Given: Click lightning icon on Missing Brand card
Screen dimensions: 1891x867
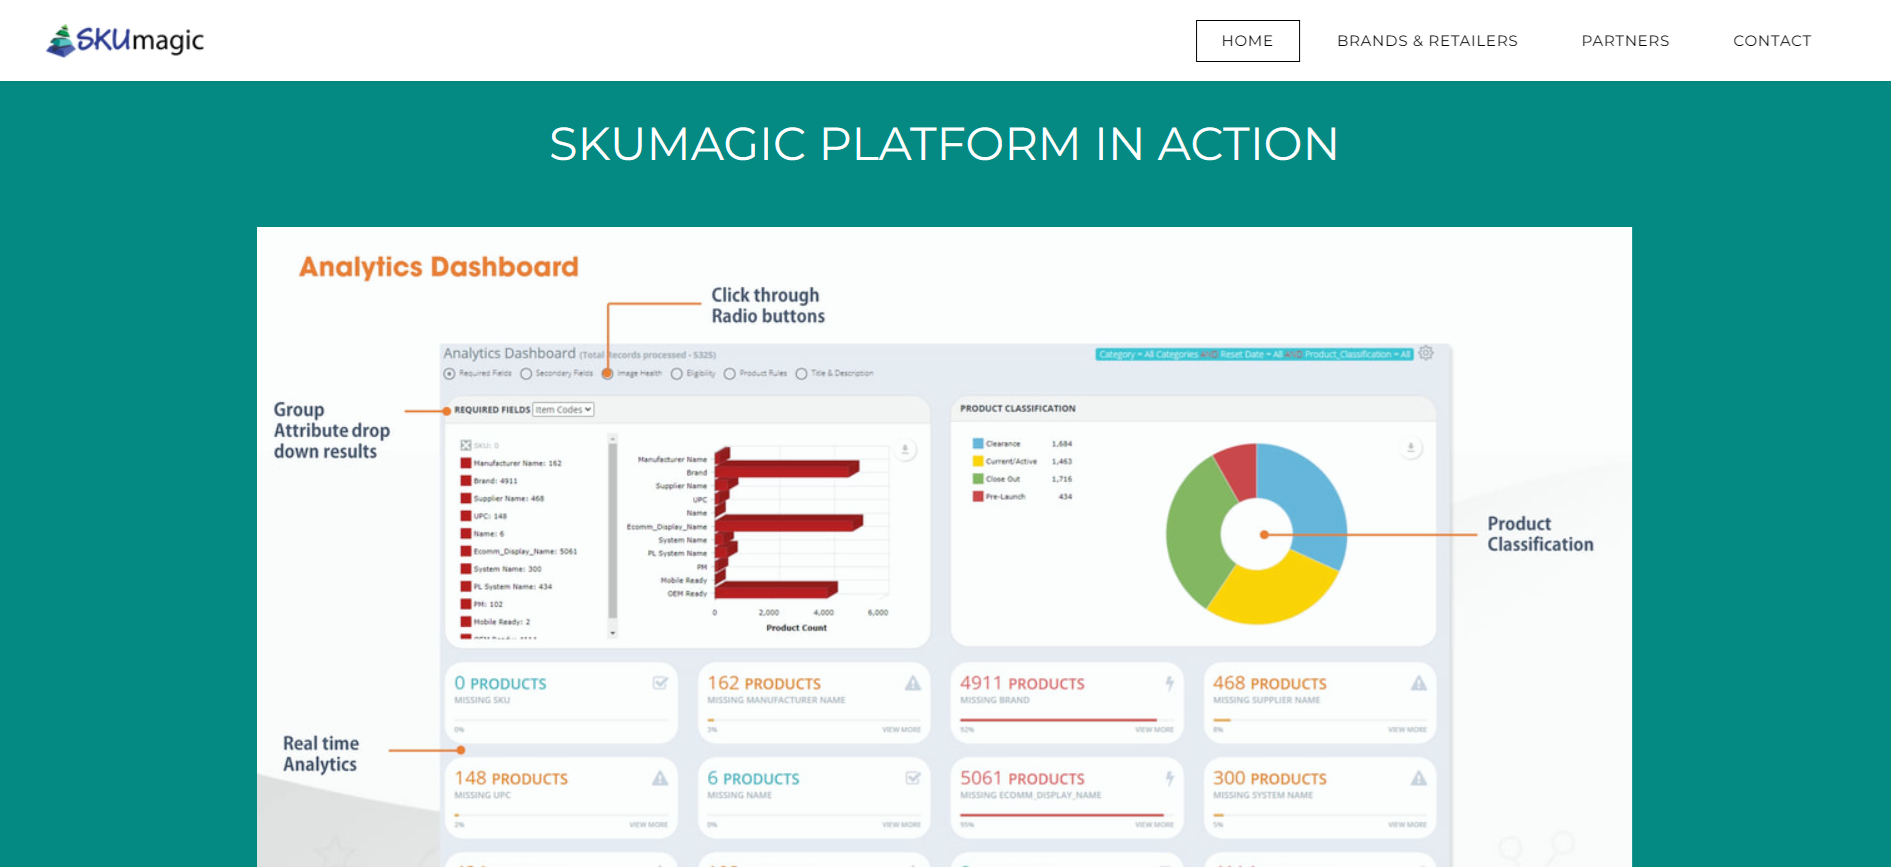Looking at the screenshot, I should point(1169,683).
